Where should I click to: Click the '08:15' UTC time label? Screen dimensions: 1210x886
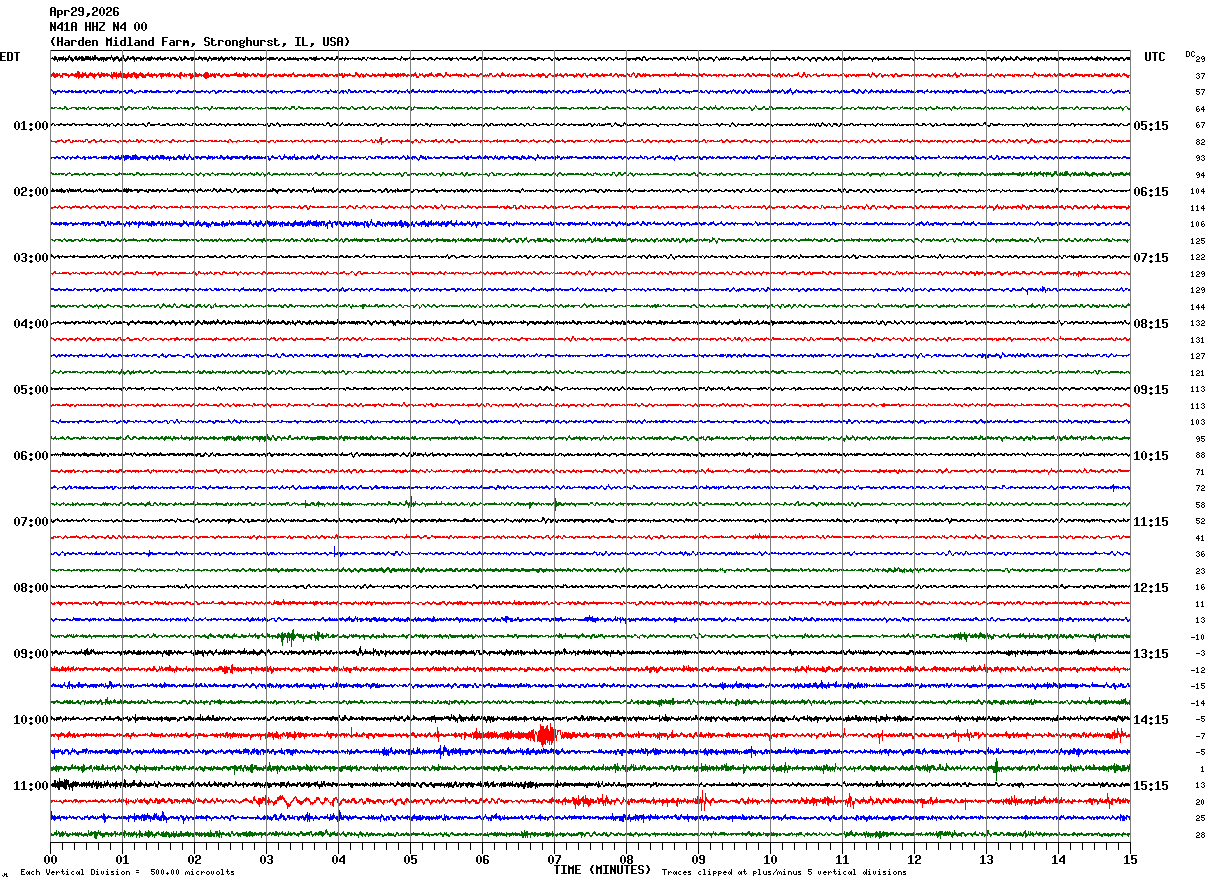point(1151,324)
